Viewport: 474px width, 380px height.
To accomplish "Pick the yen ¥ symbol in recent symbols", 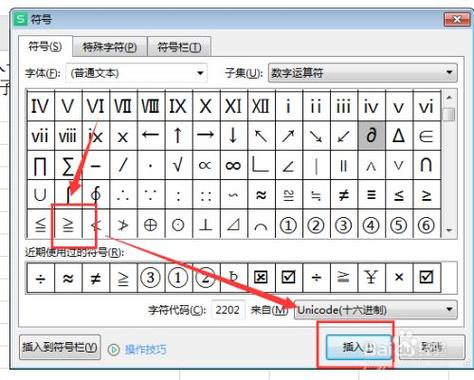I will (x=371, y=277).
